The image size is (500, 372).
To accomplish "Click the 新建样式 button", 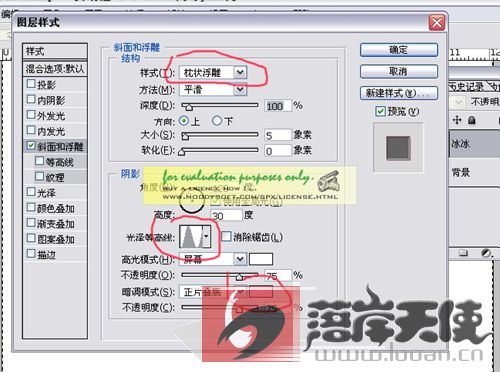I will click(399, 93).
